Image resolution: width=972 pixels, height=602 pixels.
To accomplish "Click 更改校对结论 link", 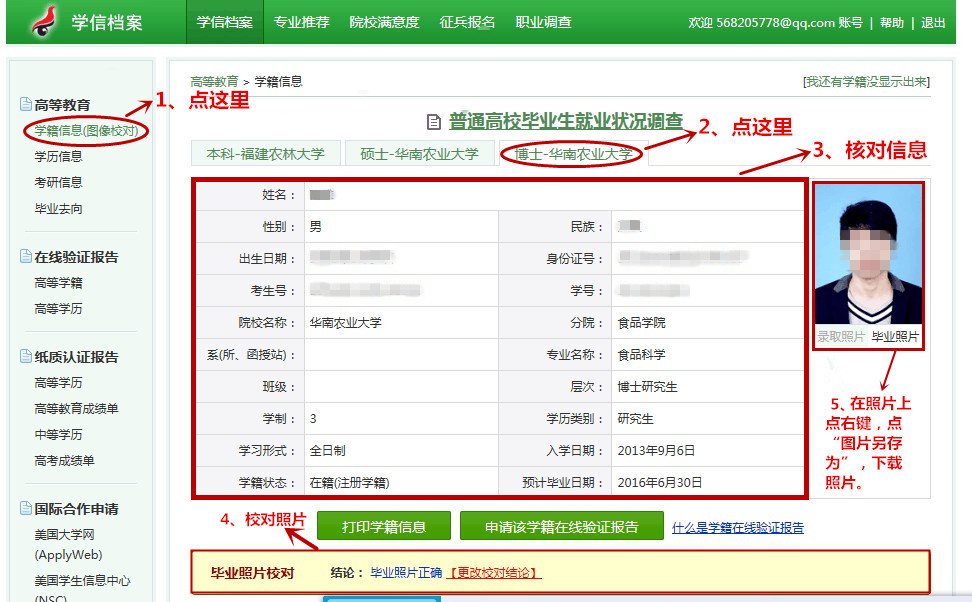I will [x=493, y=573].
